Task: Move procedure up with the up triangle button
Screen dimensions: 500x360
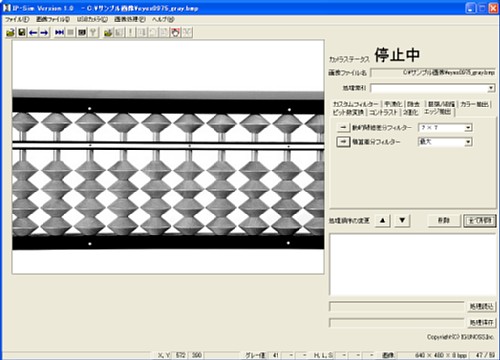Action: click(383, 220)
